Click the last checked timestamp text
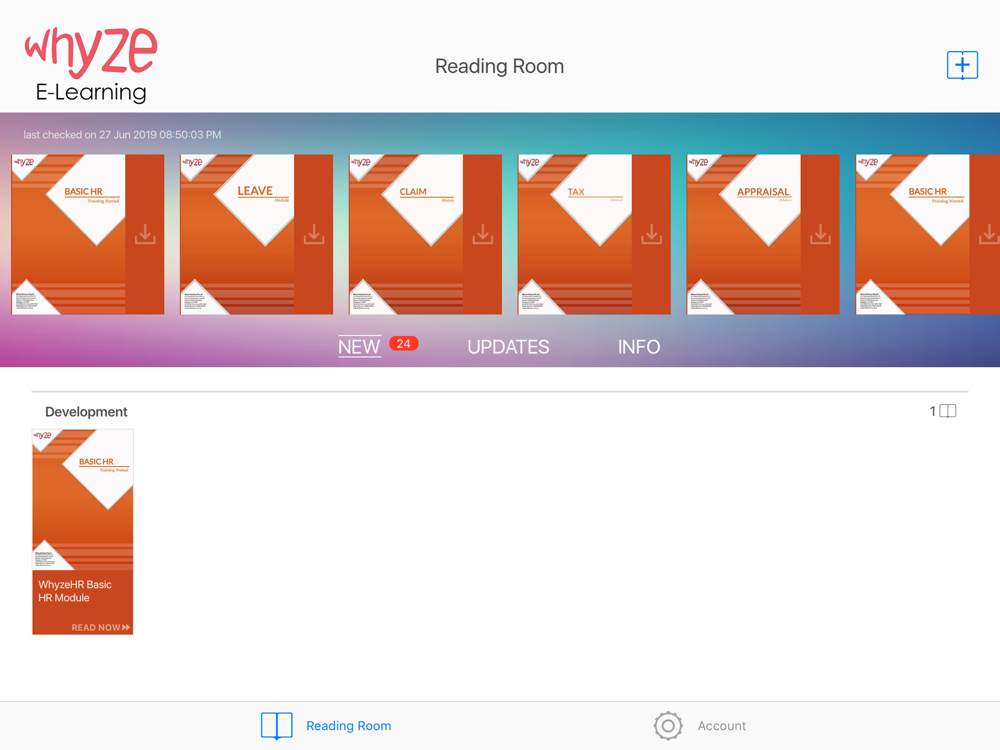 [122, 135]
